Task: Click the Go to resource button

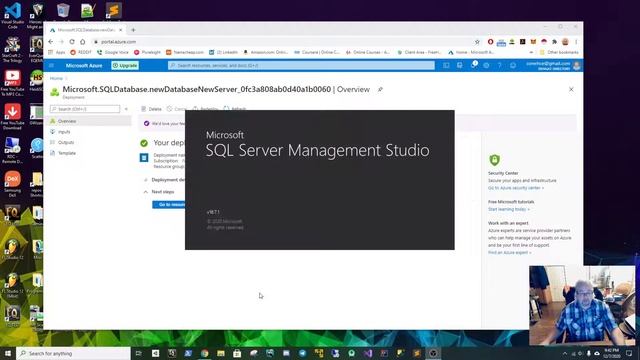Action: pyautogui.click(x=169, y=204)
